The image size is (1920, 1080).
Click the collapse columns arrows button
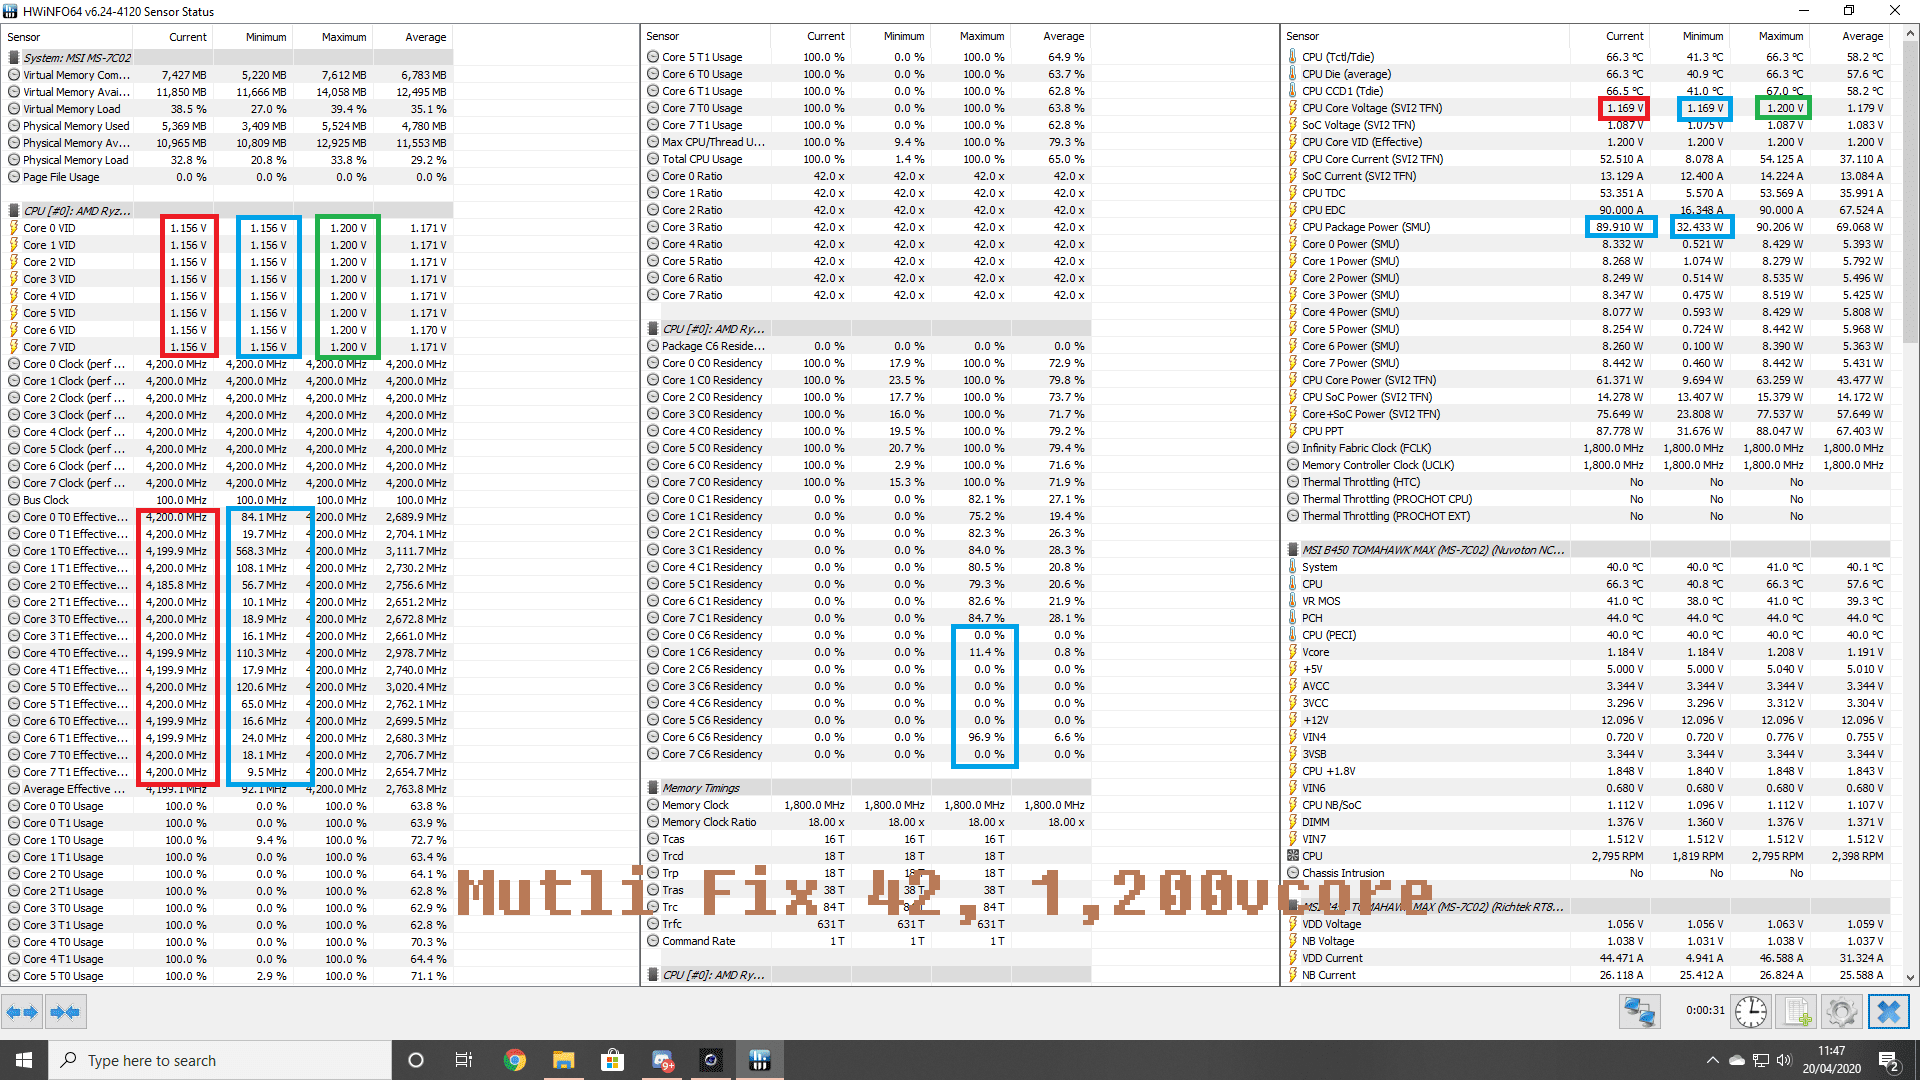pyautogui.click(x=65, y=1013)
